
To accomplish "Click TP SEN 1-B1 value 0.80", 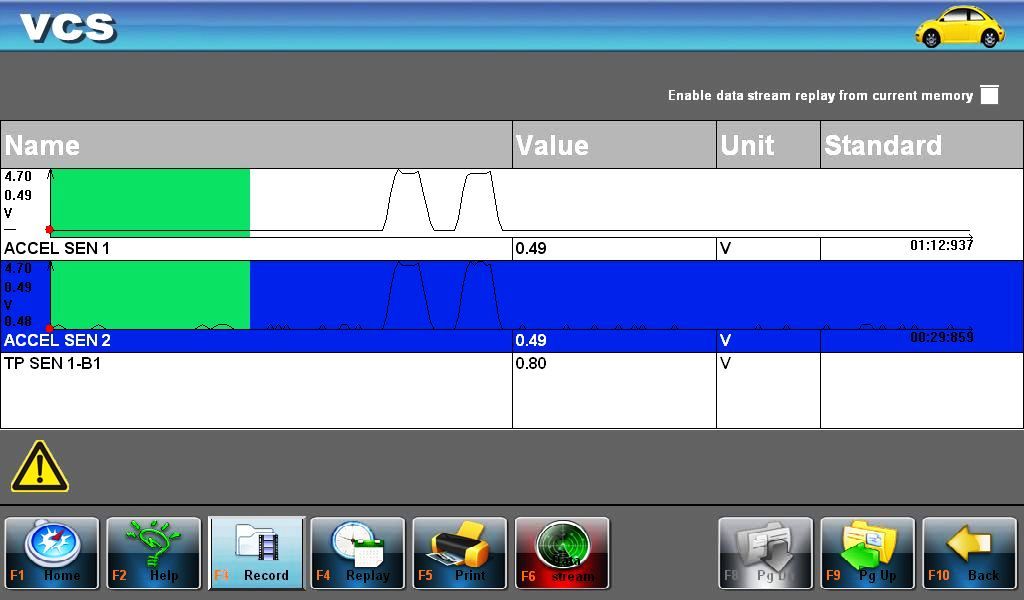I will point(531,364).
